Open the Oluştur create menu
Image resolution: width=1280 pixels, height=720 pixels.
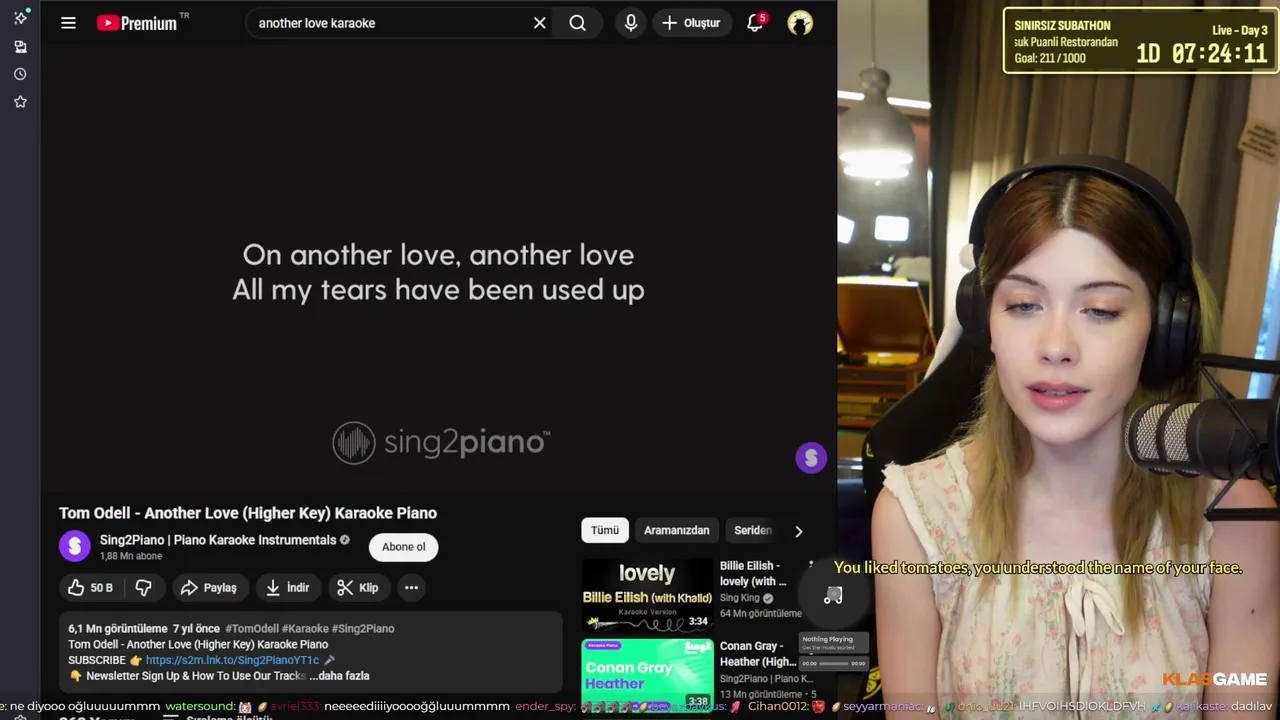(692, 23)
